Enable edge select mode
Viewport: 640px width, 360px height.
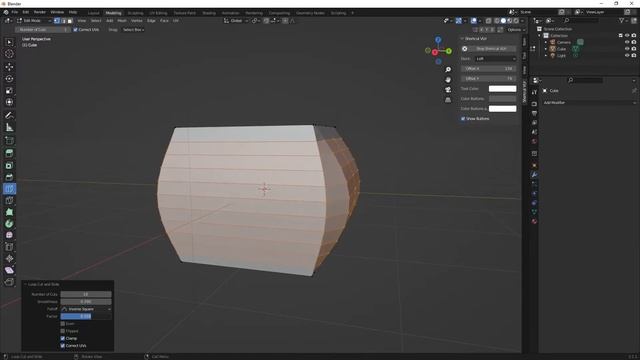[63, 21]
